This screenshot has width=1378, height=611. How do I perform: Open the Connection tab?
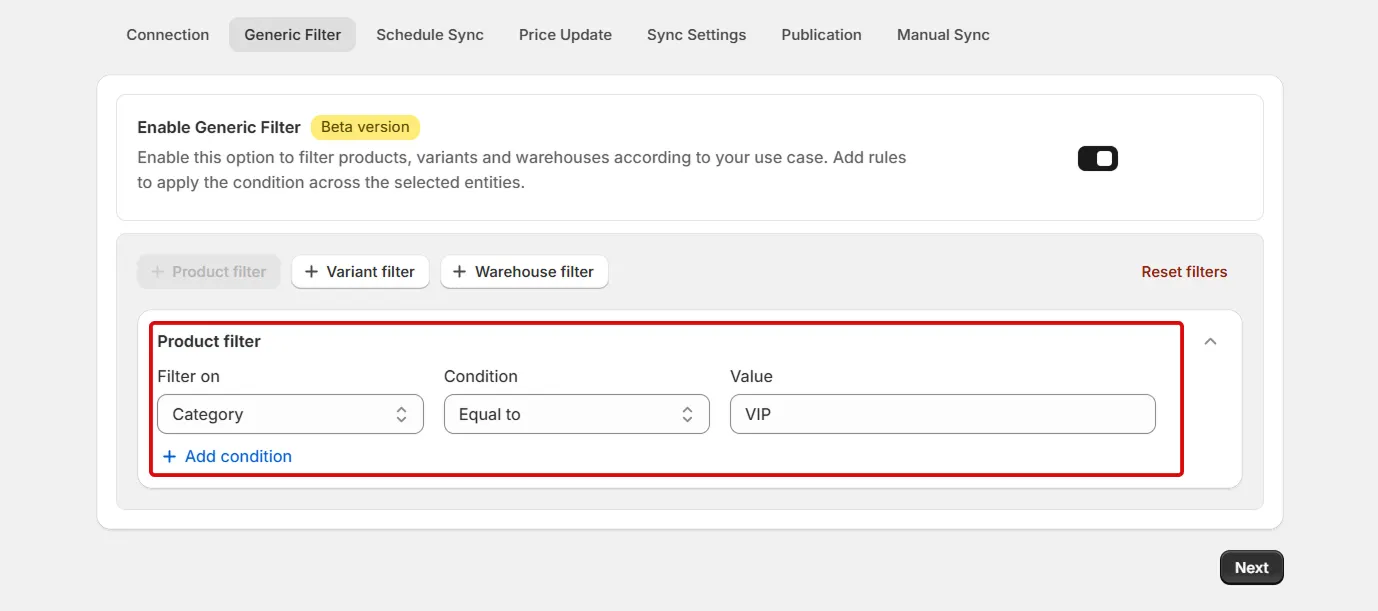click(x=168, y=34)
